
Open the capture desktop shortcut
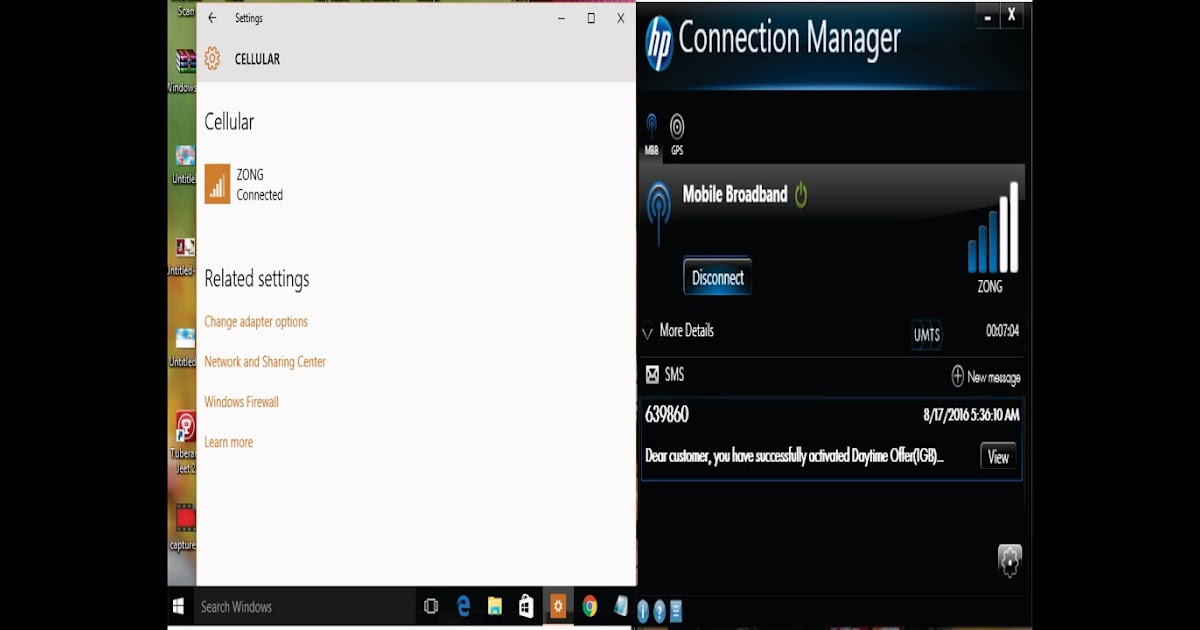point(184,526)
